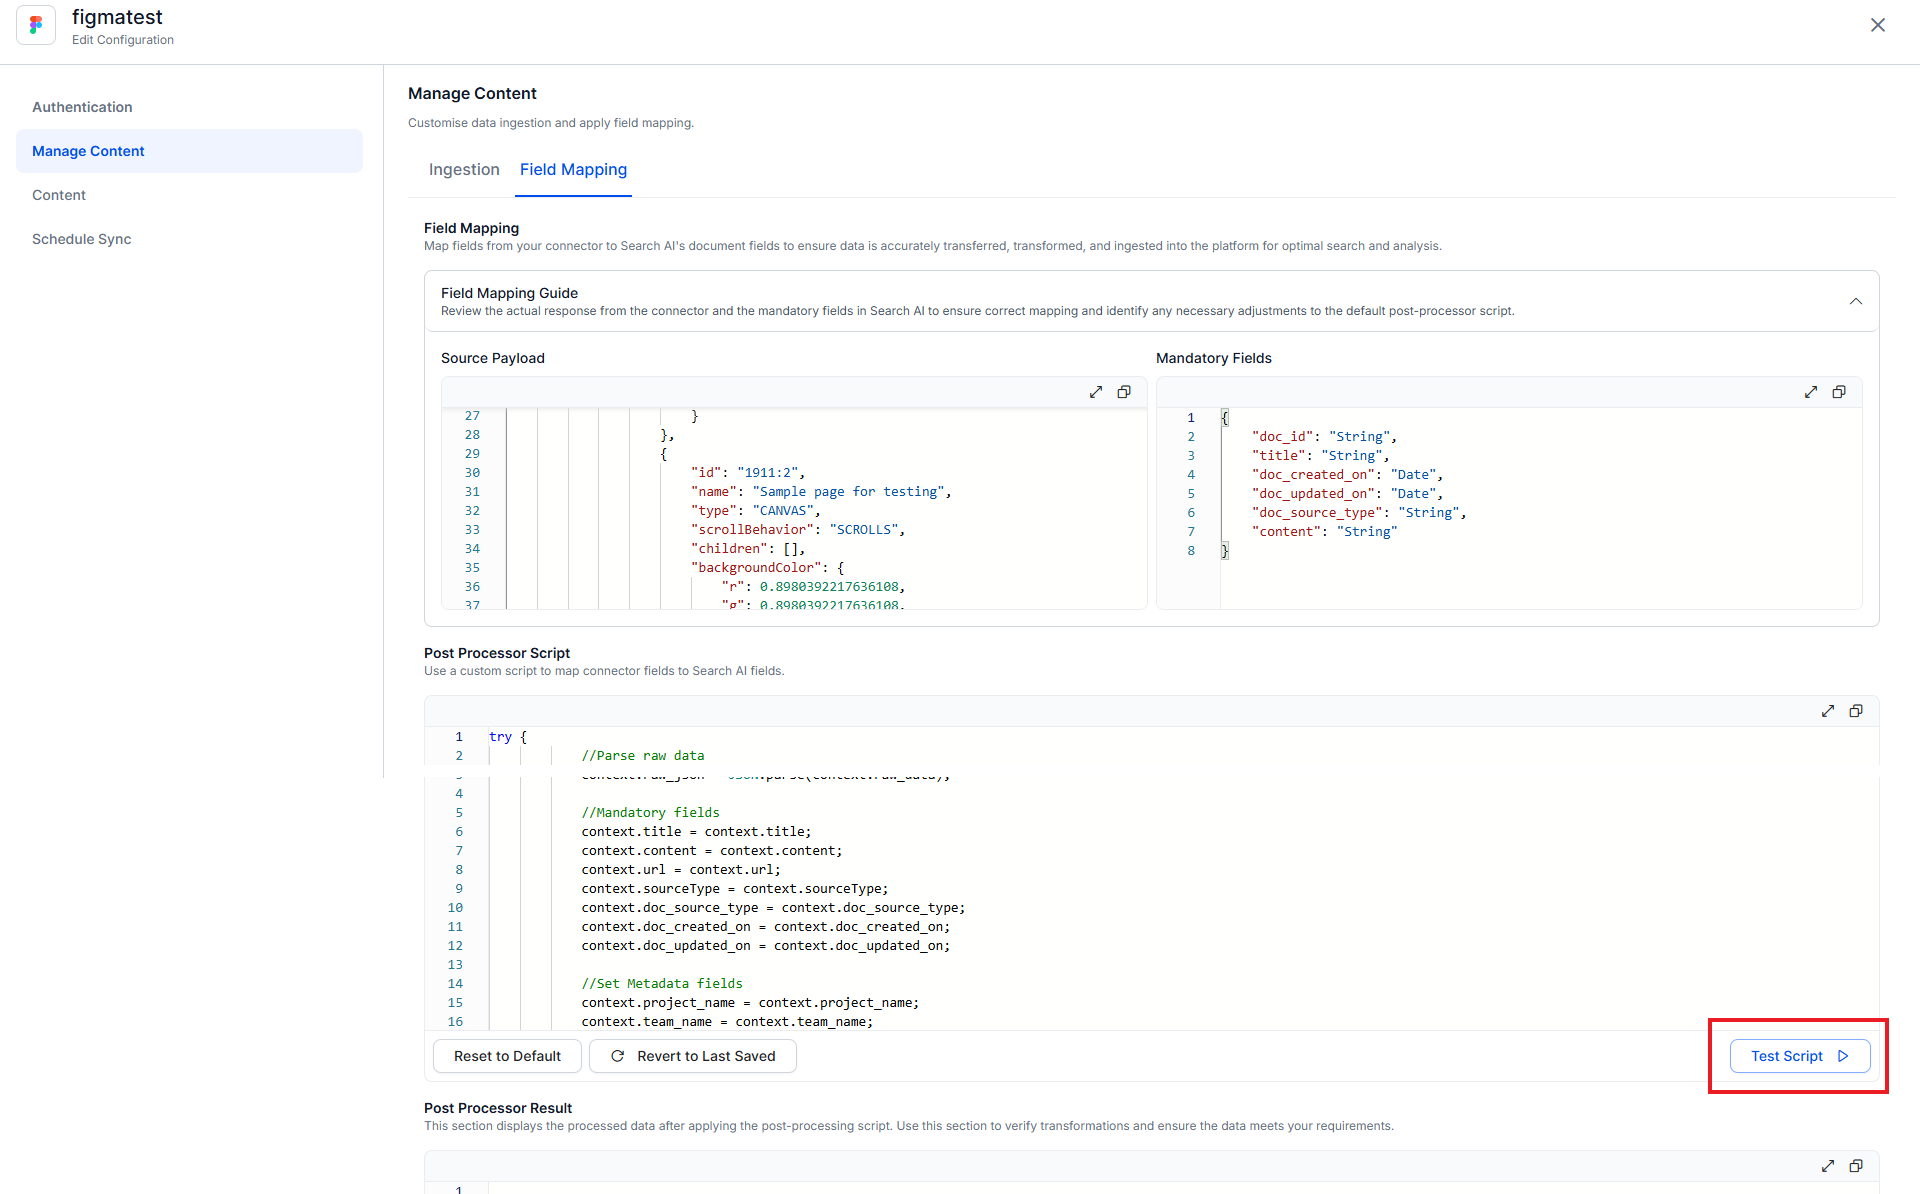Close the Edit Configuration dialog
The width and height of the screenshot is (1920, 1194).
click(x=1877, y=25)
